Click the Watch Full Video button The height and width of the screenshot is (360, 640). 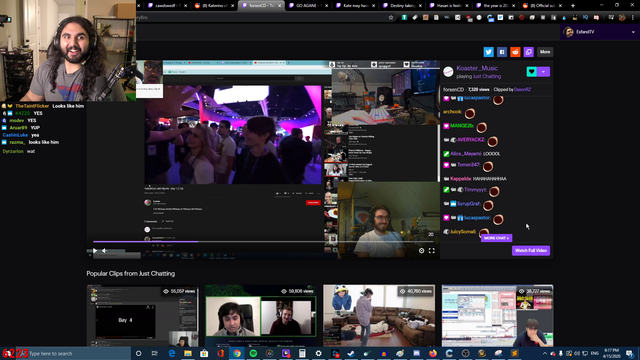[x=531, y=251]
